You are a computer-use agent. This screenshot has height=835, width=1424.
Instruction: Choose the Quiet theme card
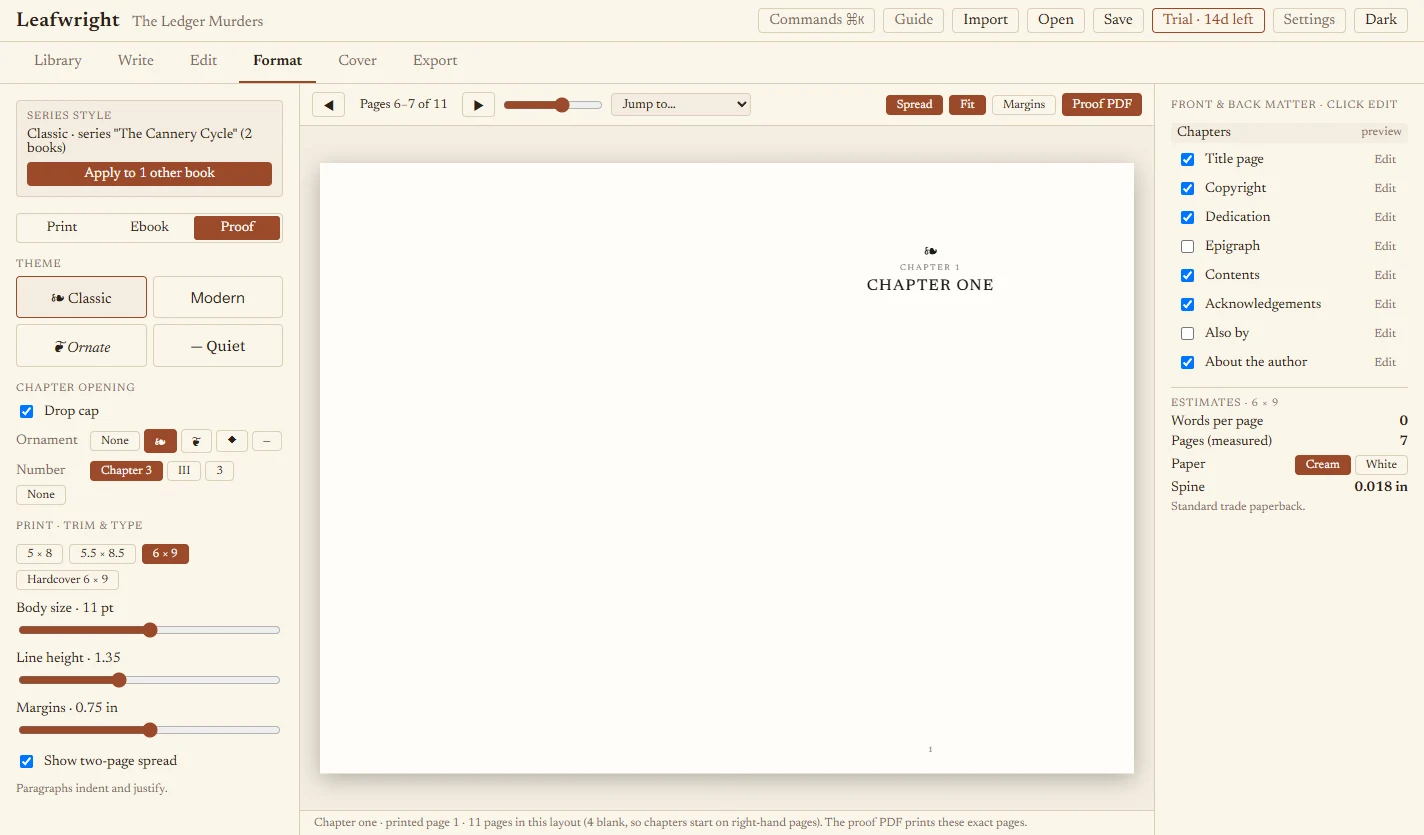point(218,346)
